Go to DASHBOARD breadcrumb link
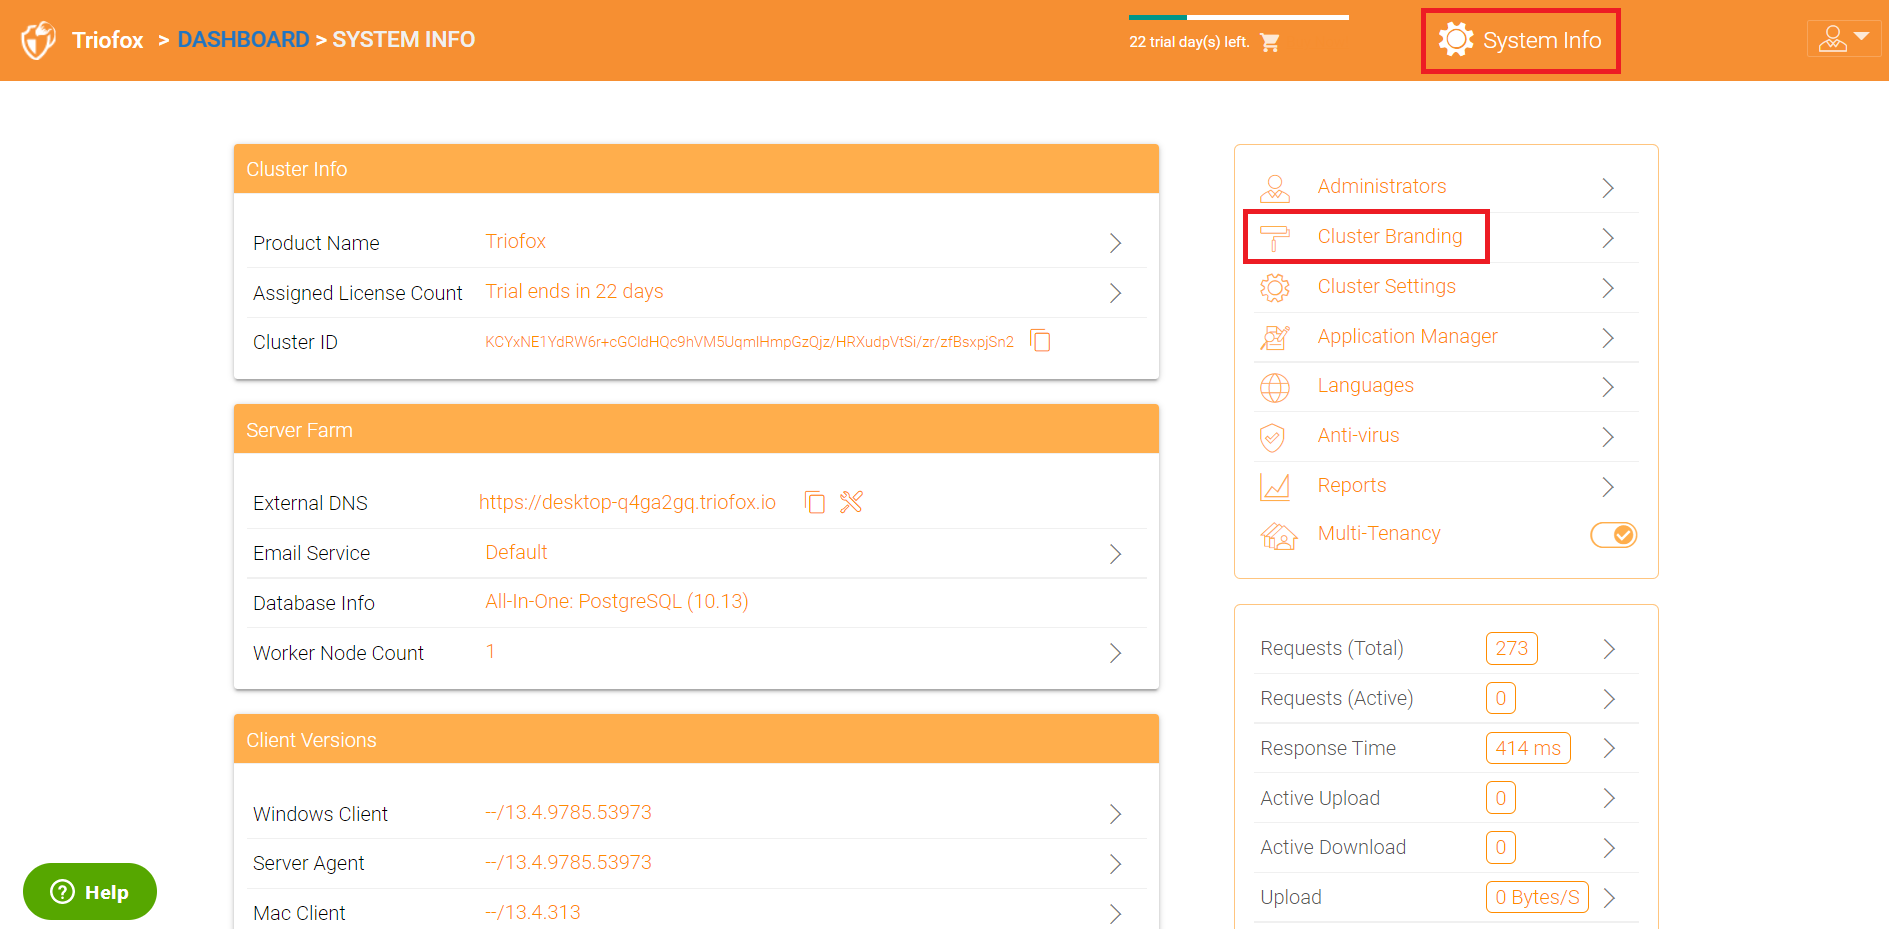This screenshot has width=1889, height=929. click(x=243, y=39)
